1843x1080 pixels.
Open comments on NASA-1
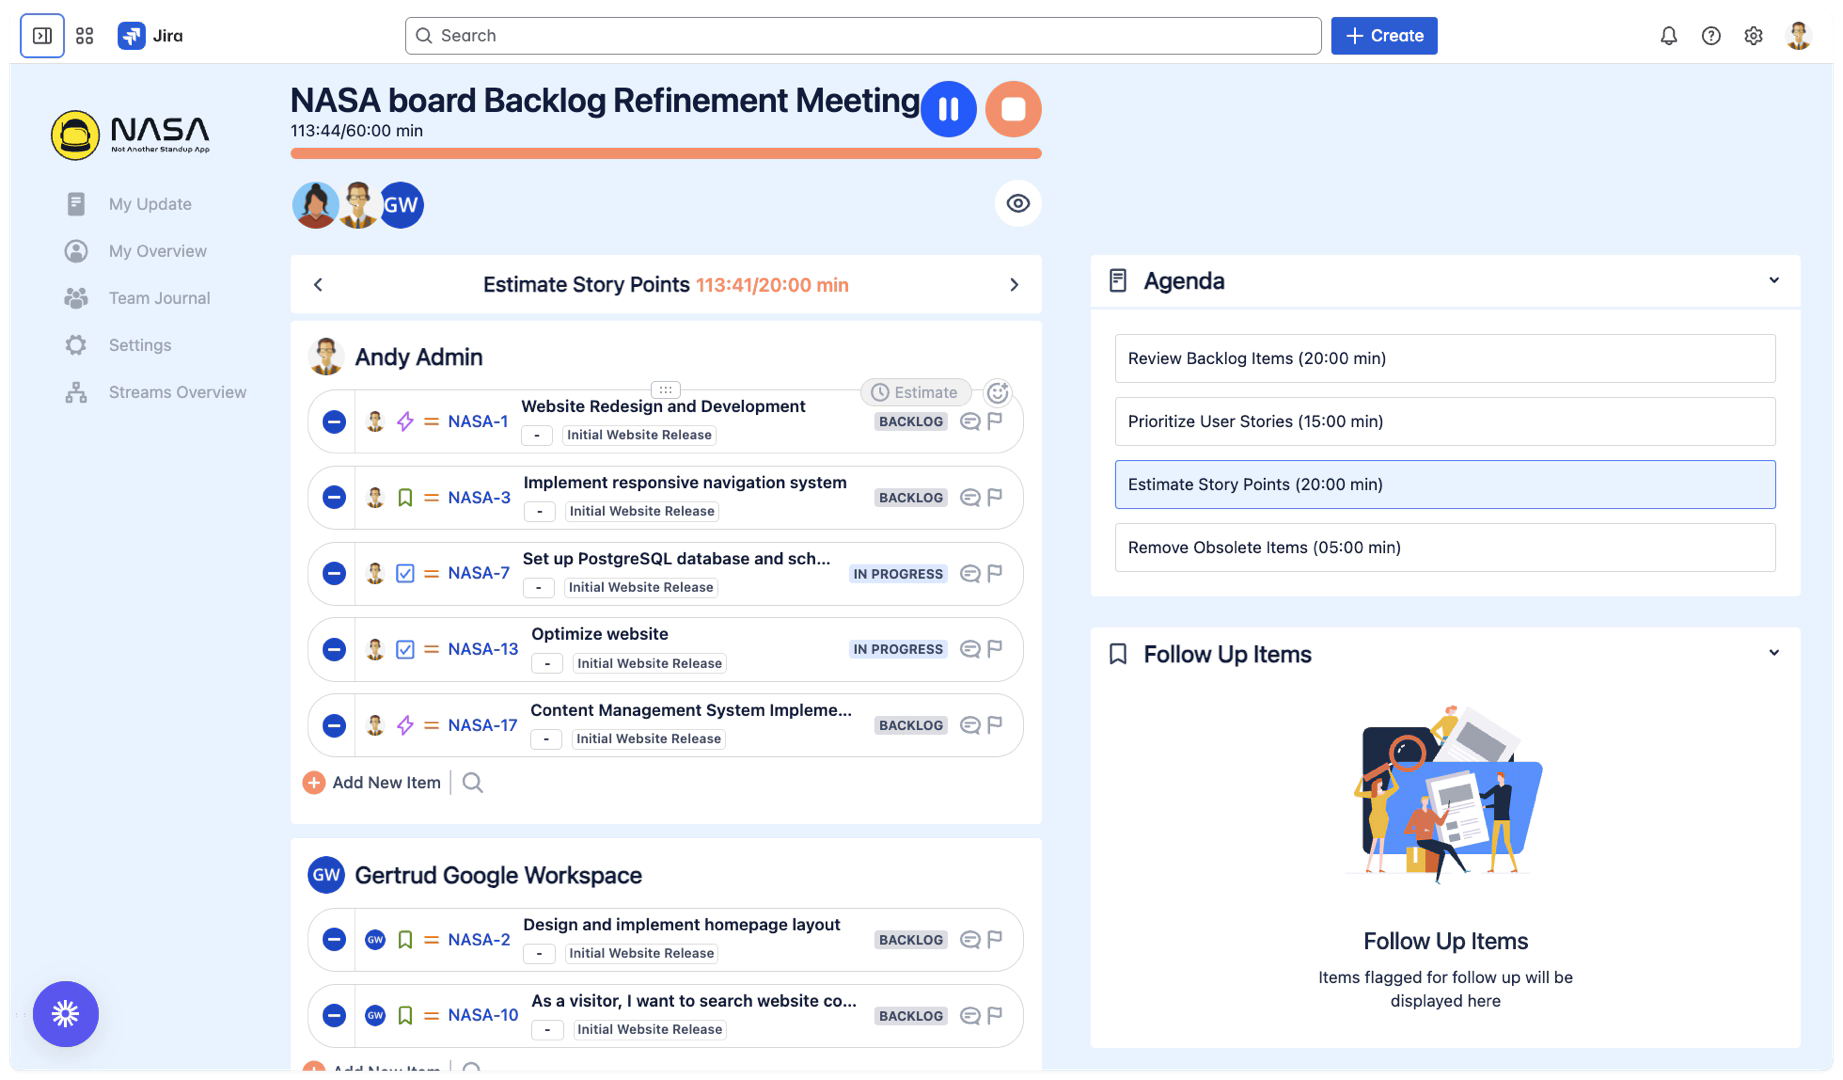tap(969, 422)
